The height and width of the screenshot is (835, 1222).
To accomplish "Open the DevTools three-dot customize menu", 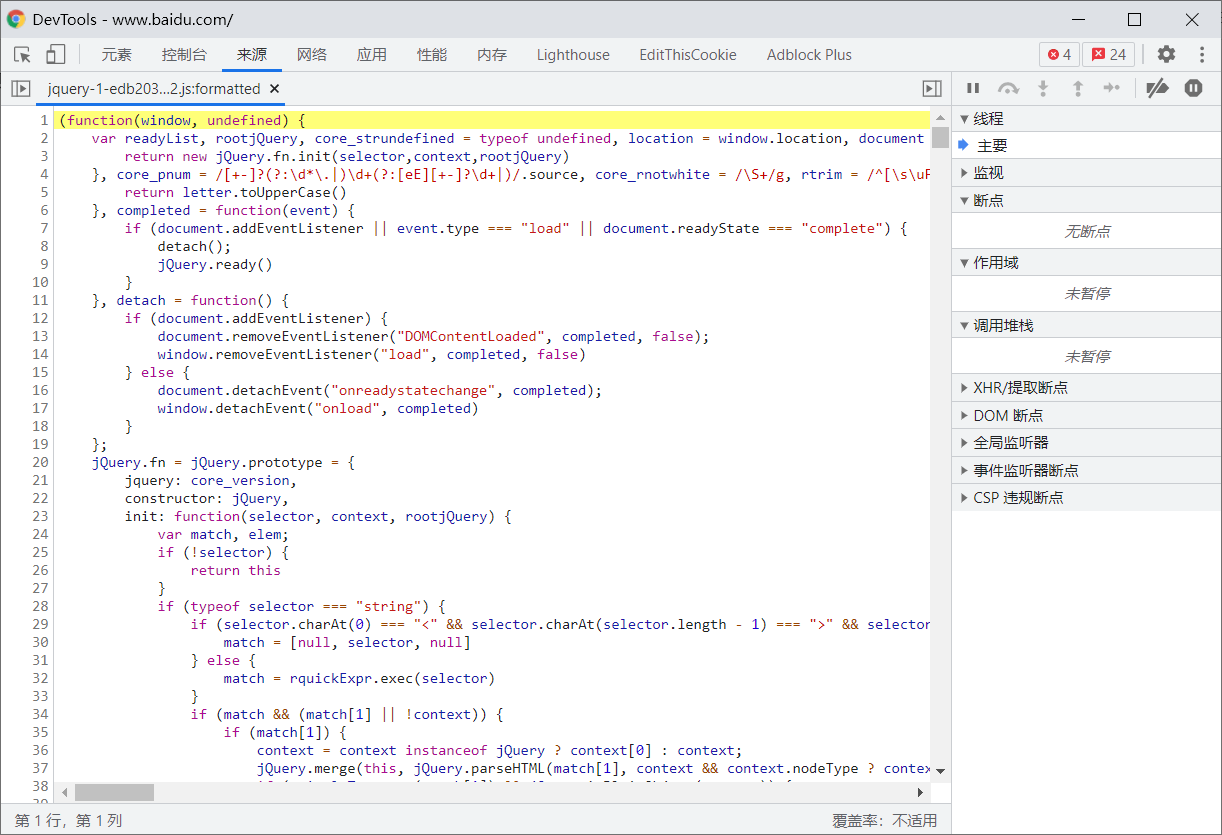I will point(1201,55).
